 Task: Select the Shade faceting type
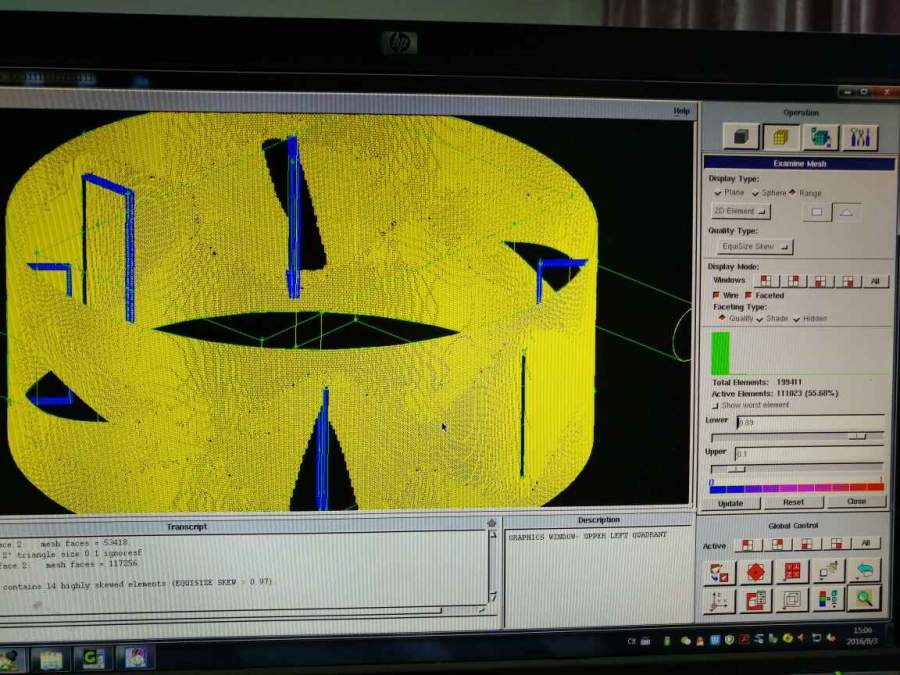(x=760, y=319)
